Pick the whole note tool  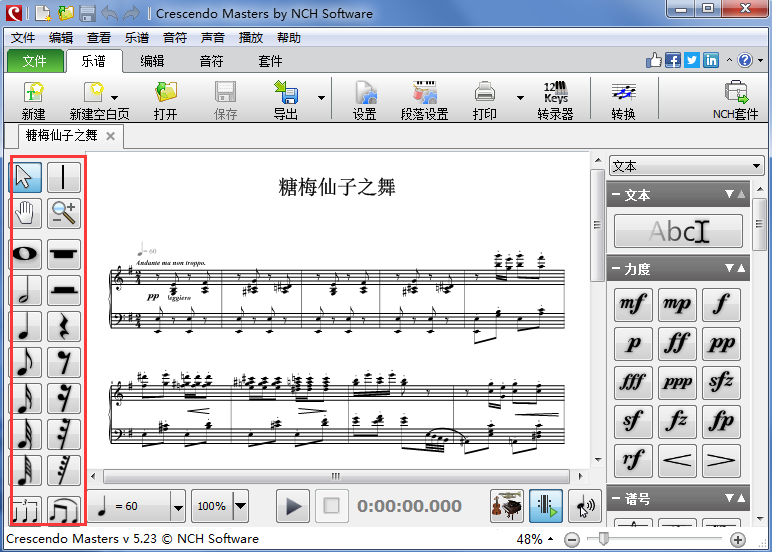tap(25, 254)
